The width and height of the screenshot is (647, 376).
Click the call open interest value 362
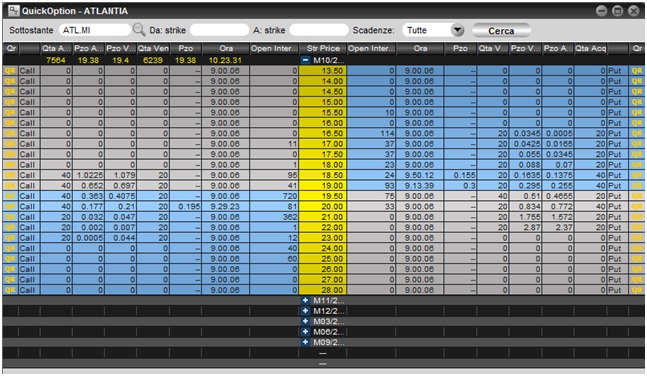274,217
